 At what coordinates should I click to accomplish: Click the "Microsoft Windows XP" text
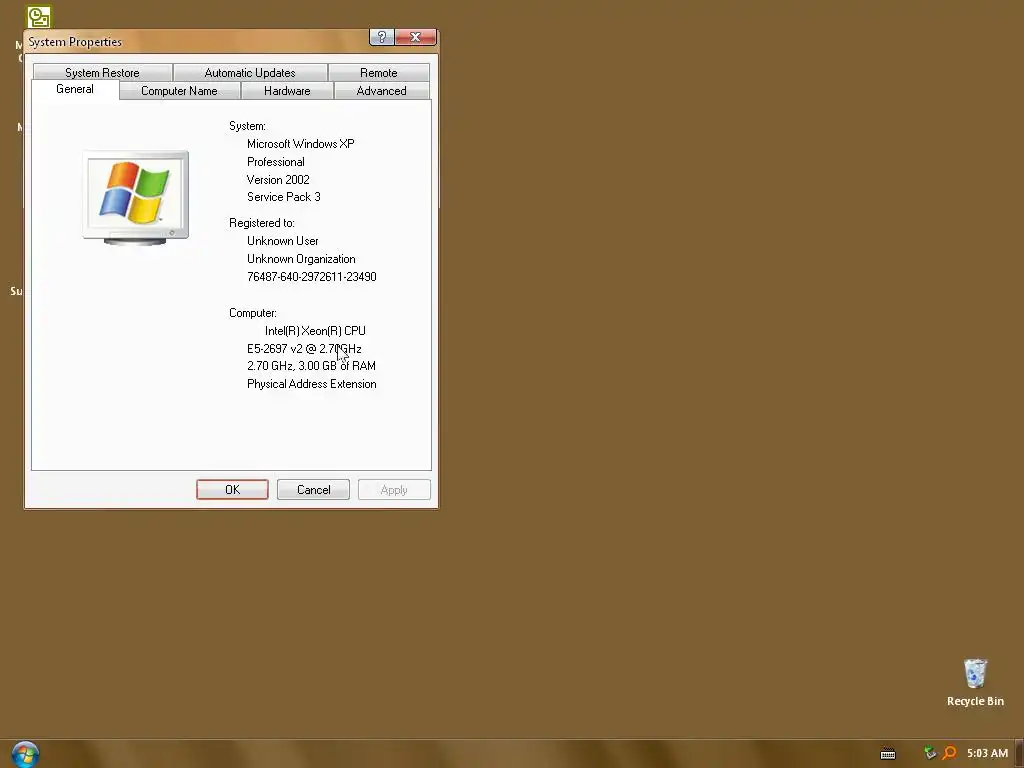pos(300,144)
